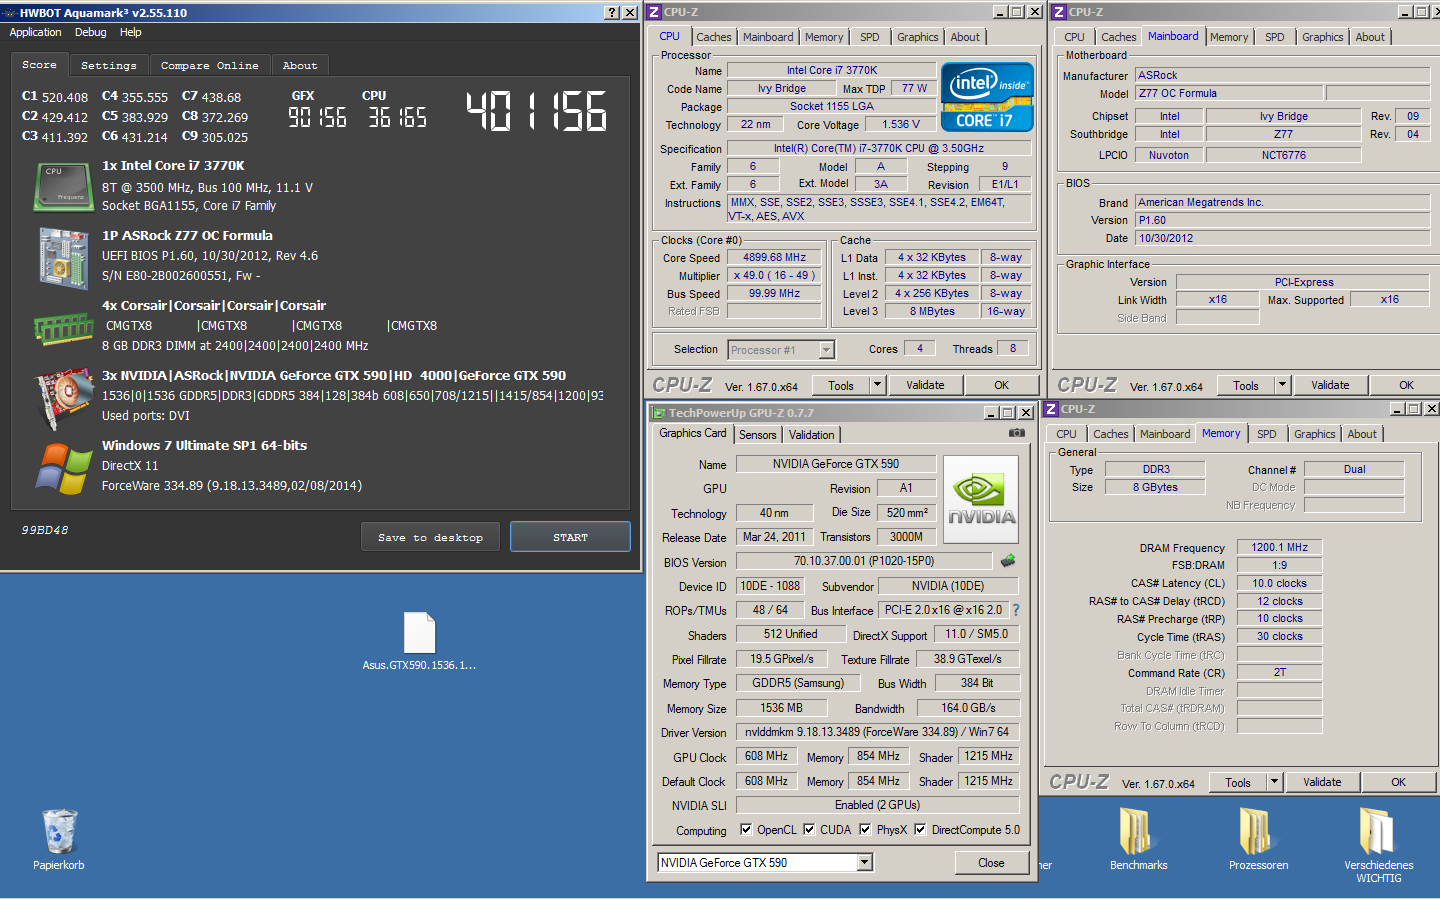Open the Papierkorb recycle bin
The image size is (1440, 900).
59,838
